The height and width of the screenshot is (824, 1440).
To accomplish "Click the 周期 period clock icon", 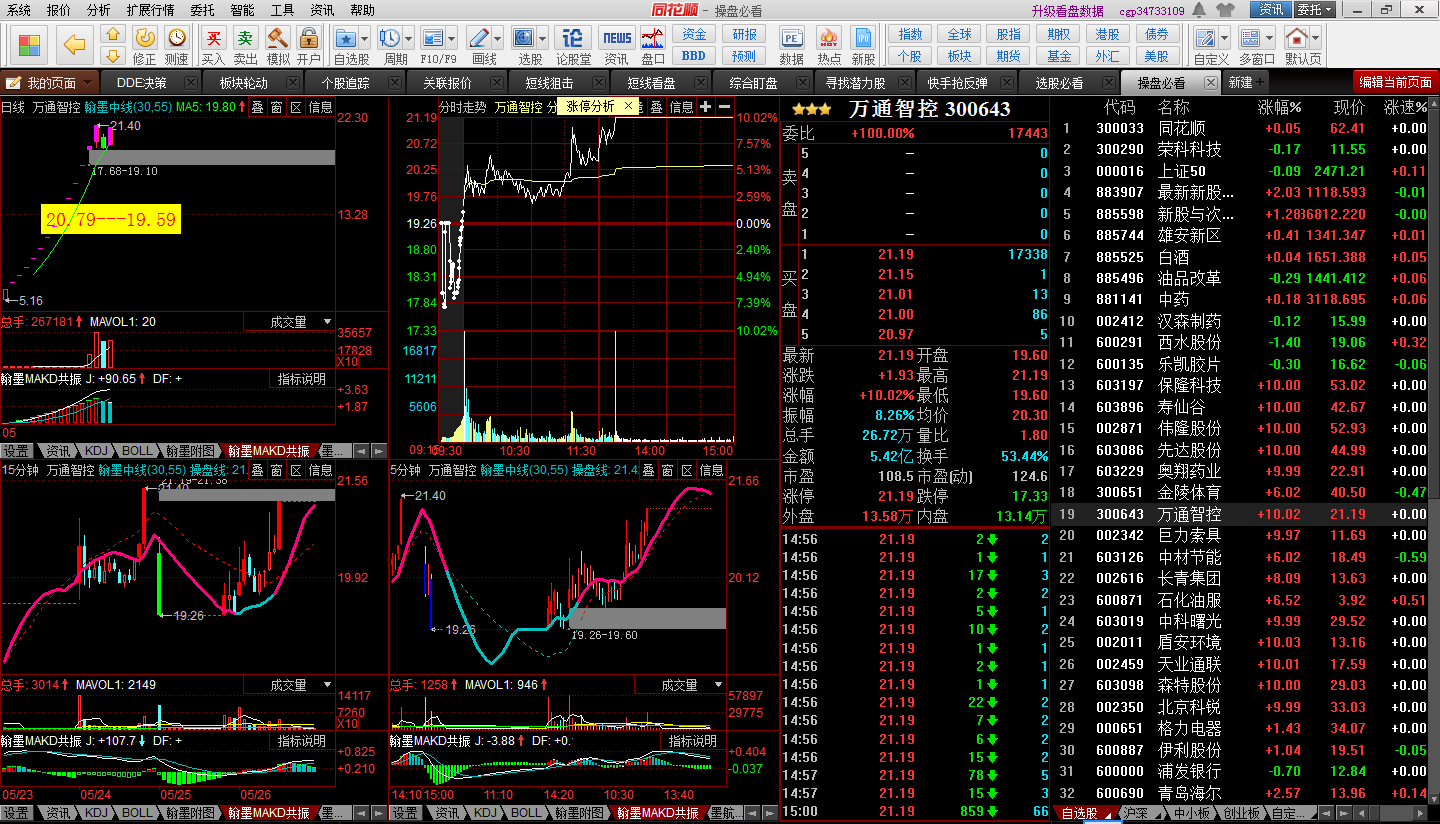I will pyautogui.click(x=390, y=38).
